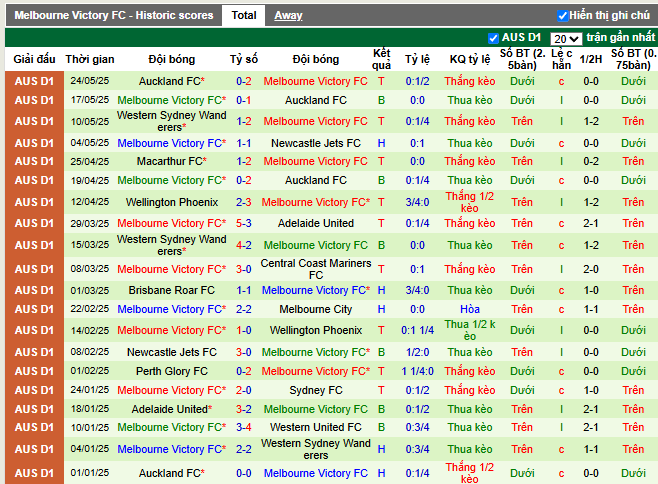The height and width of the screenshot is (484, 658).
Task: Click Brisbane Roar FC on 01/03/25
Action: tap(172, 290)
